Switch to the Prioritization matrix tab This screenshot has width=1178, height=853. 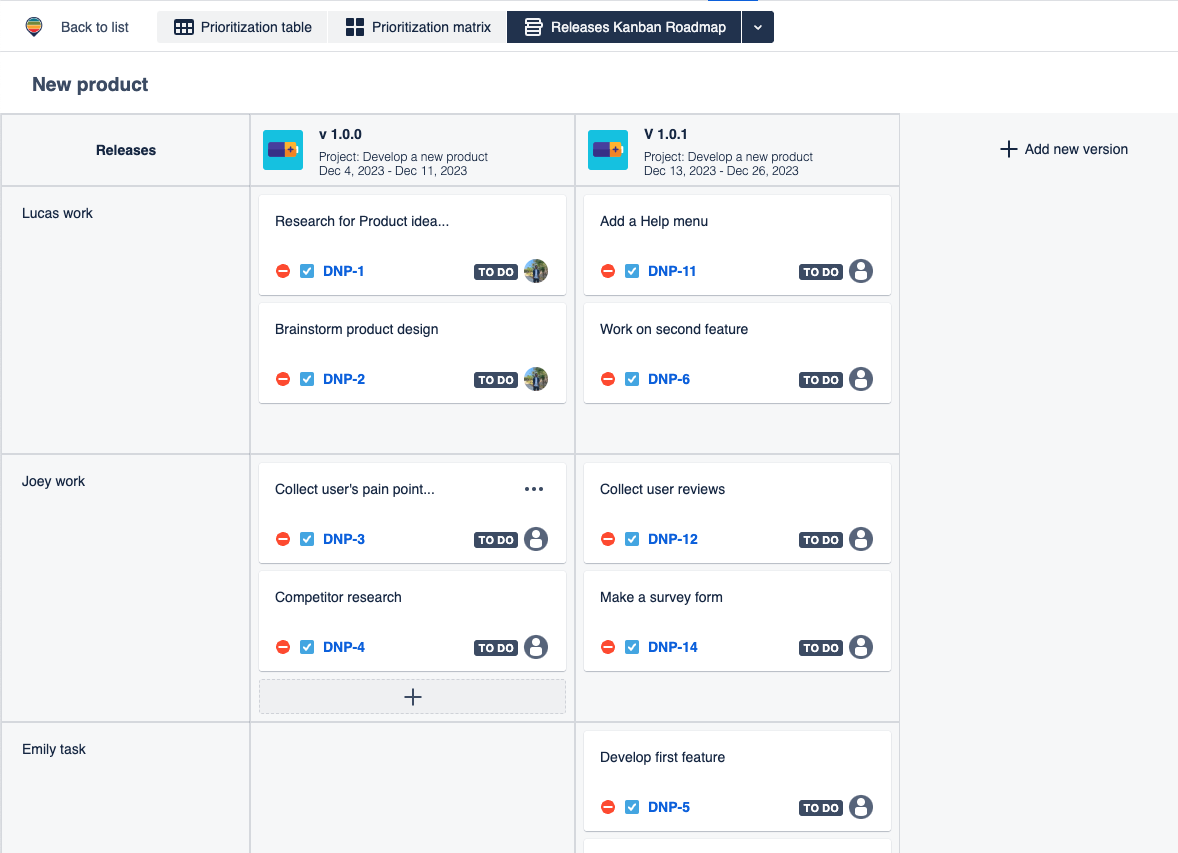tap(418, 27)
